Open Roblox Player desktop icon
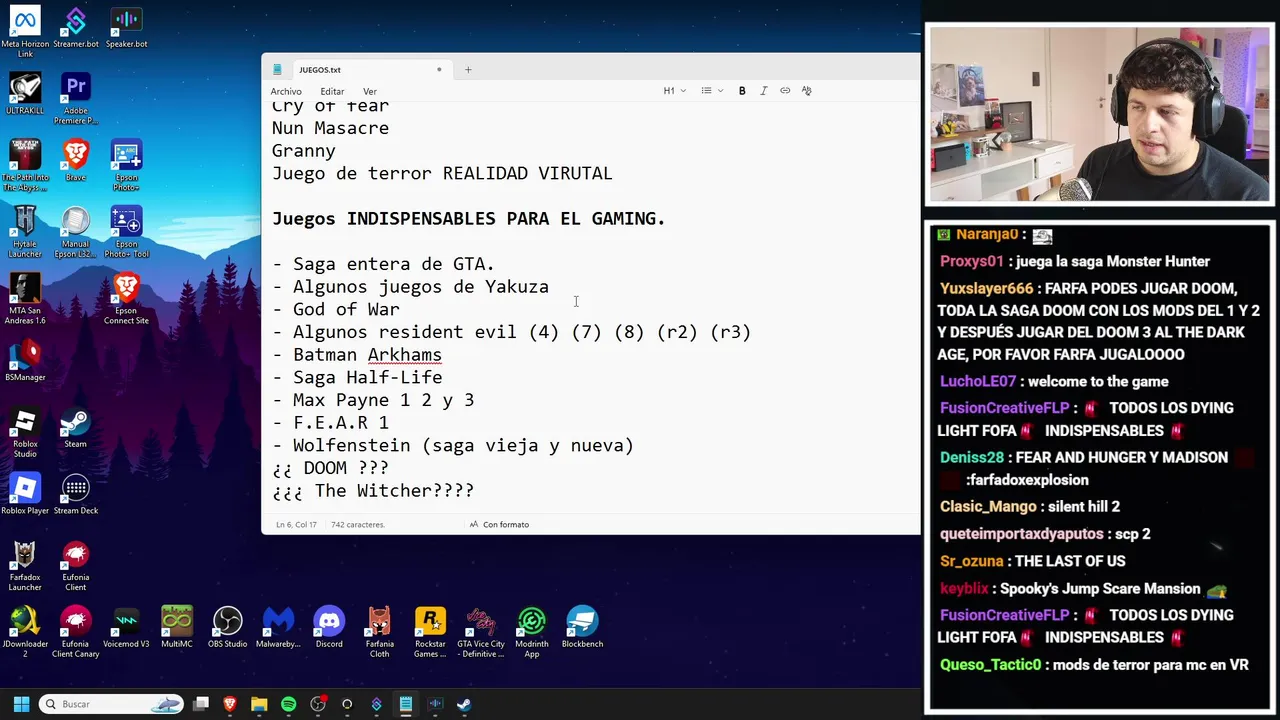This screenshot has width=1280, height=720. (25, 494)
